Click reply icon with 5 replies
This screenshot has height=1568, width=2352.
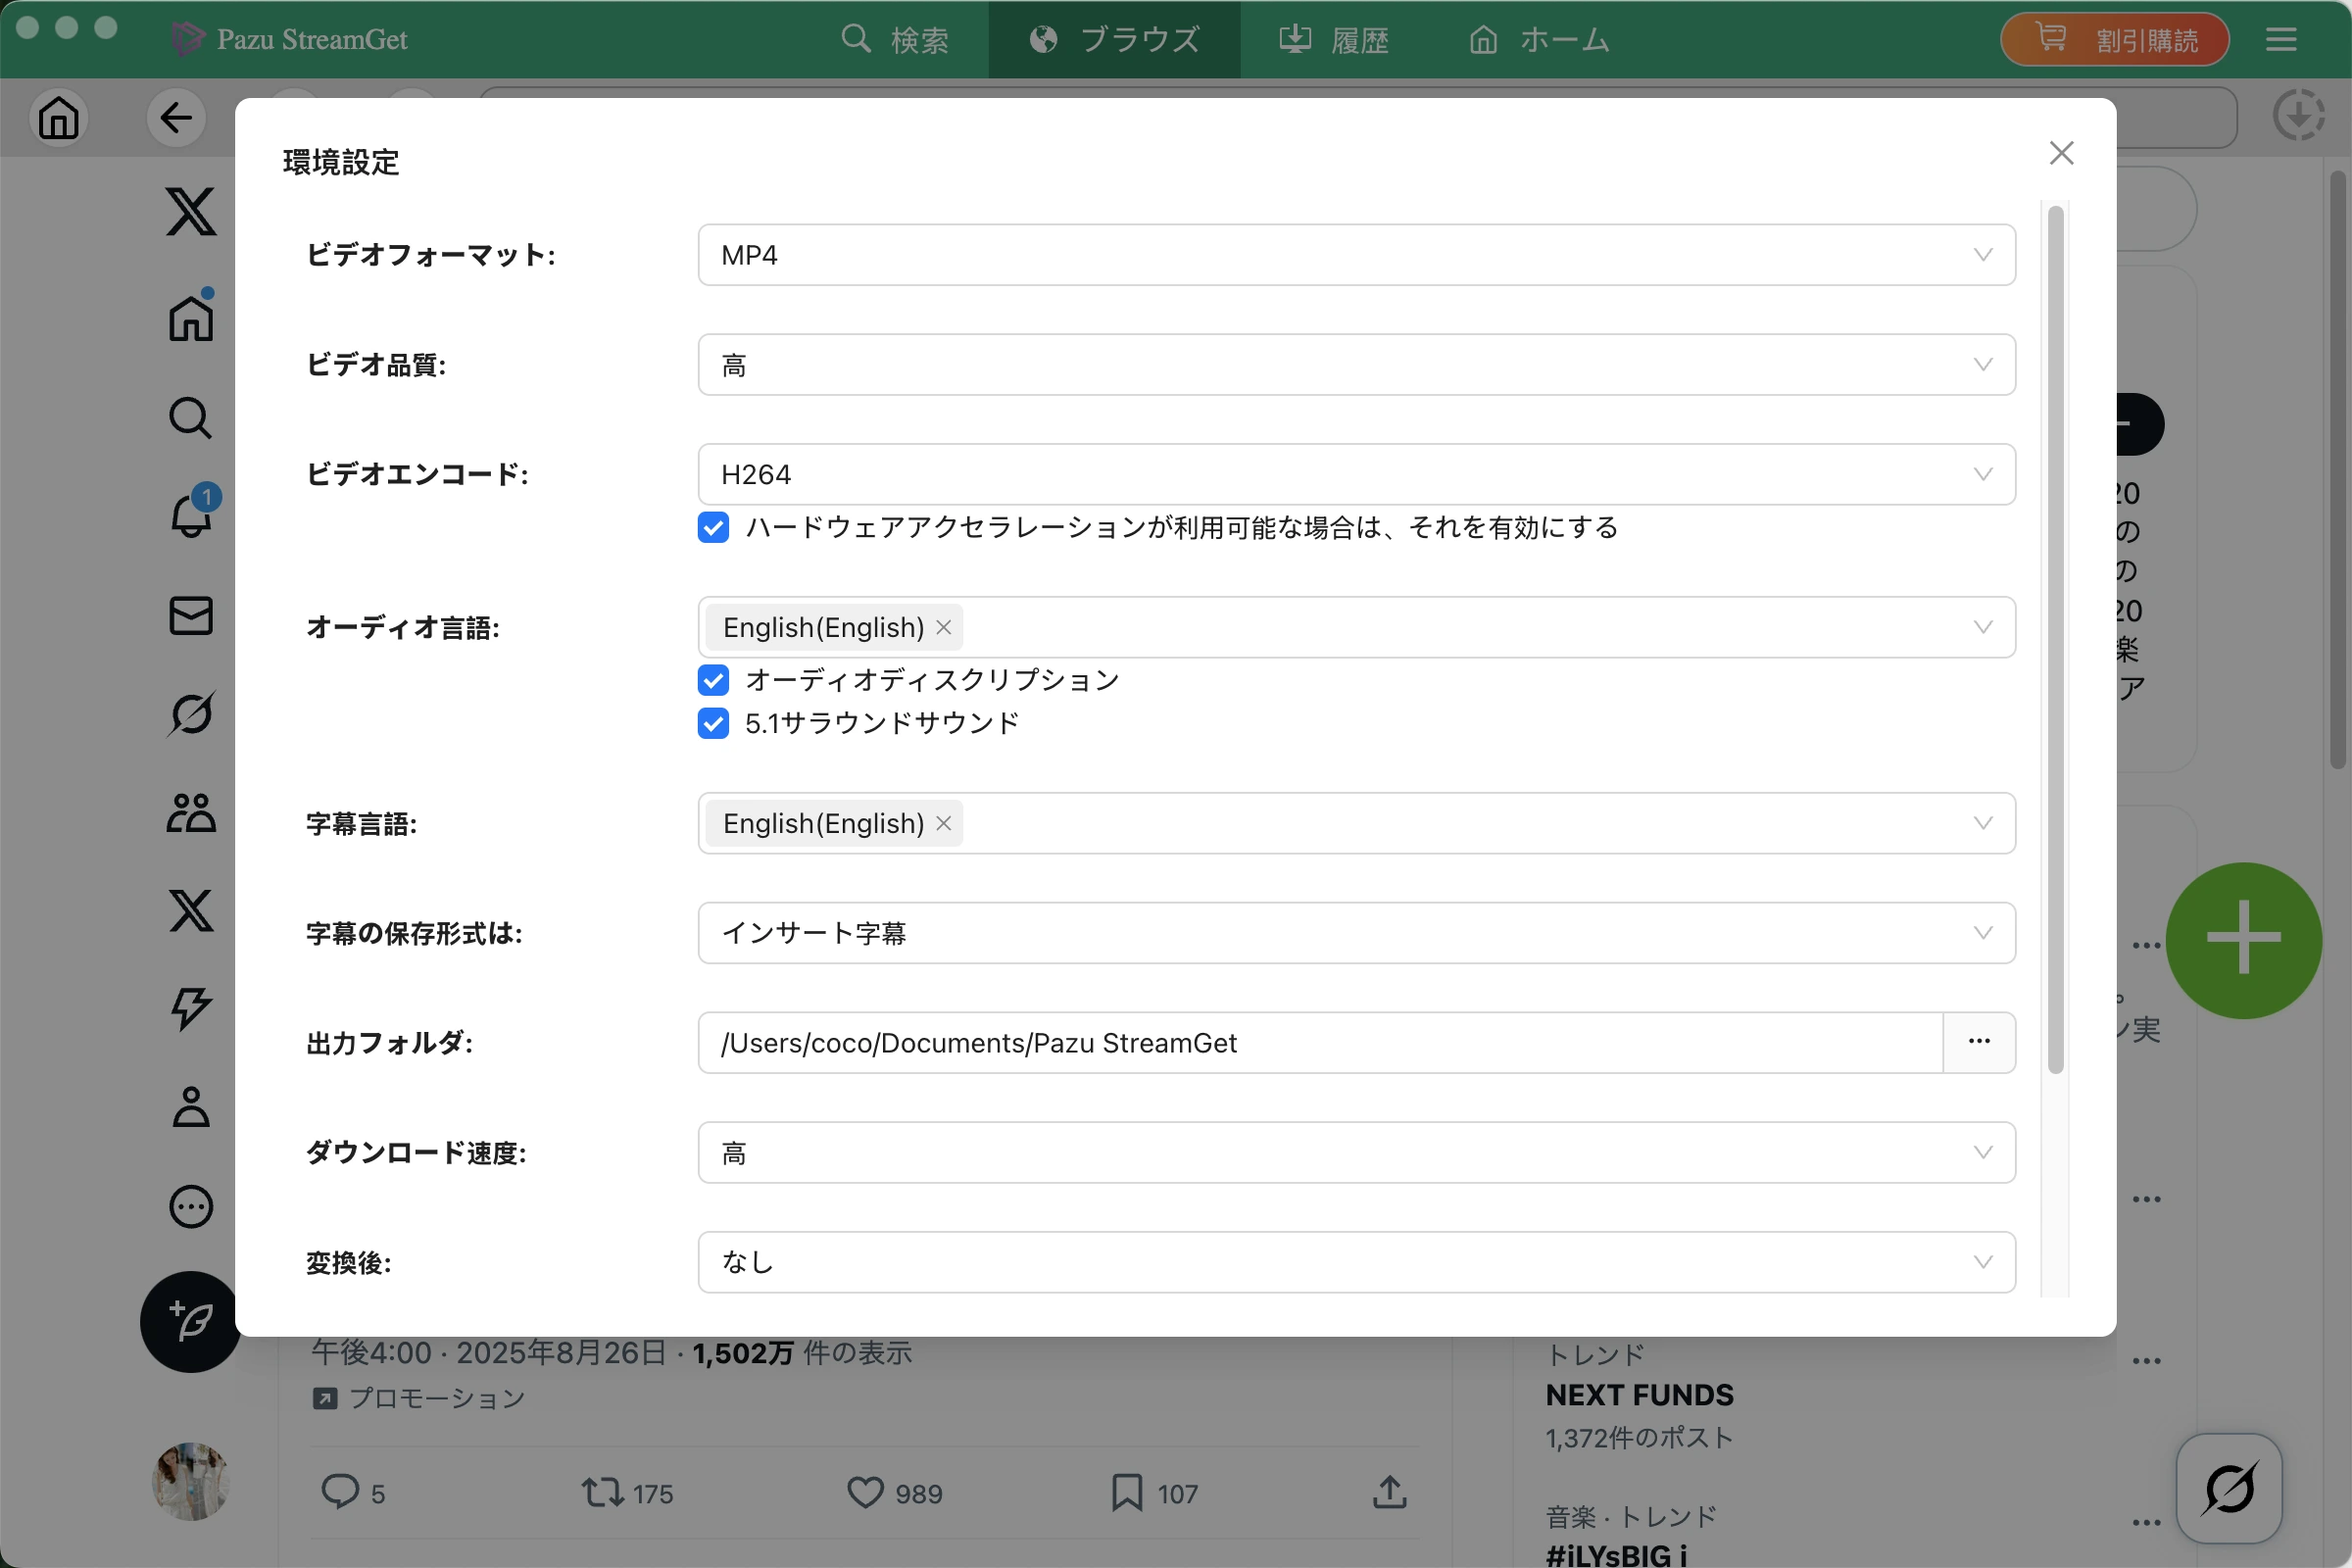340,1492
